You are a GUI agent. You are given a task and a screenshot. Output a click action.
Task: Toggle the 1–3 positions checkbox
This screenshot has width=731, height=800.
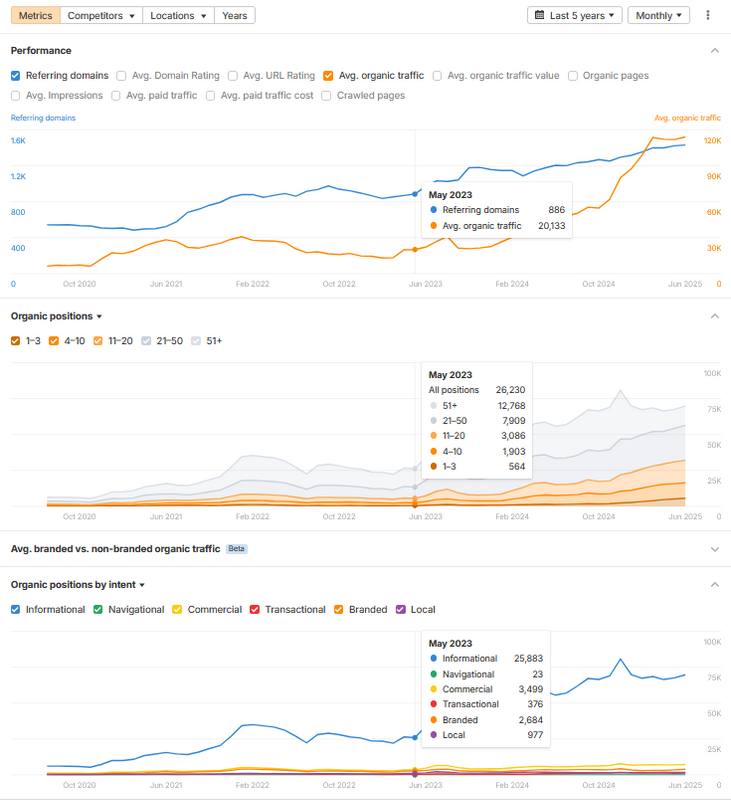pos(16,341)
